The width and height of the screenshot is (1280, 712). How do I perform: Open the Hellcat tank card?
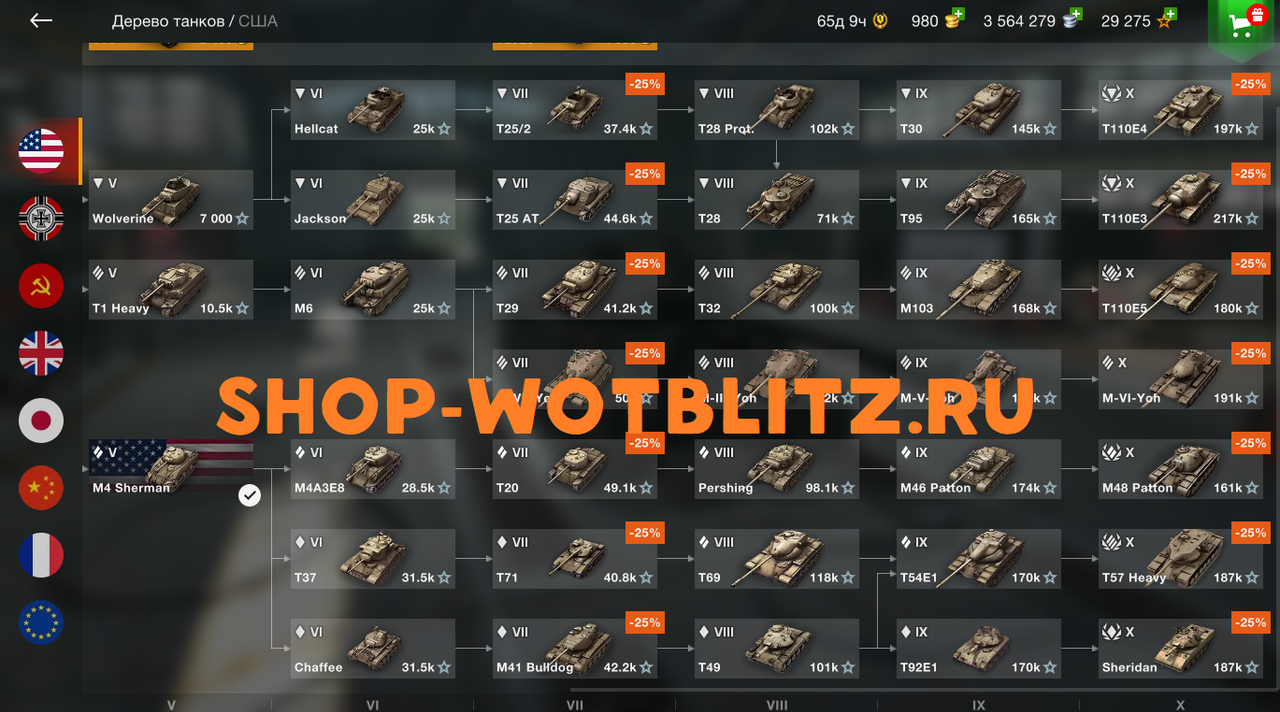pos(372,110)
